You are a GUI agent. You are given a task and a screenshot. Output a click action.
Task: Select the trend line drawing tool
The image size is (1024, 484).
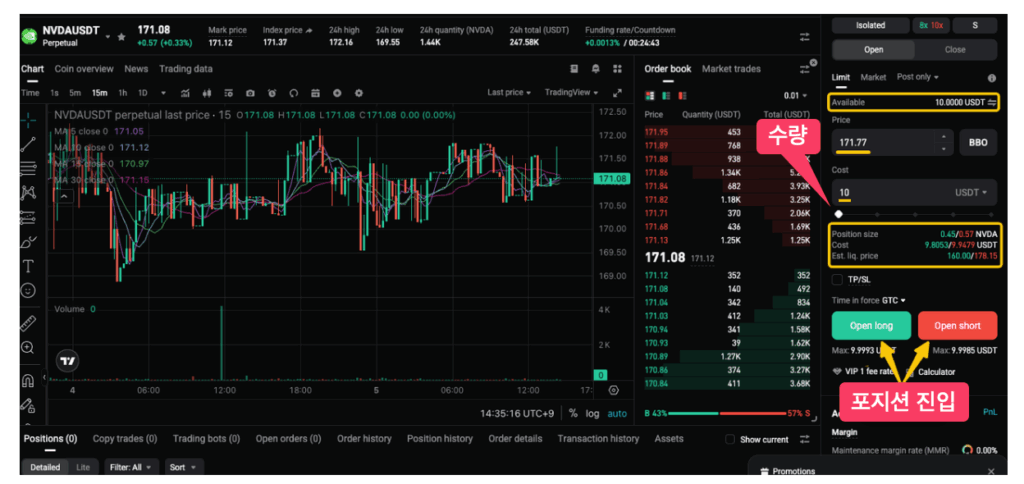(x=28, y=143)
